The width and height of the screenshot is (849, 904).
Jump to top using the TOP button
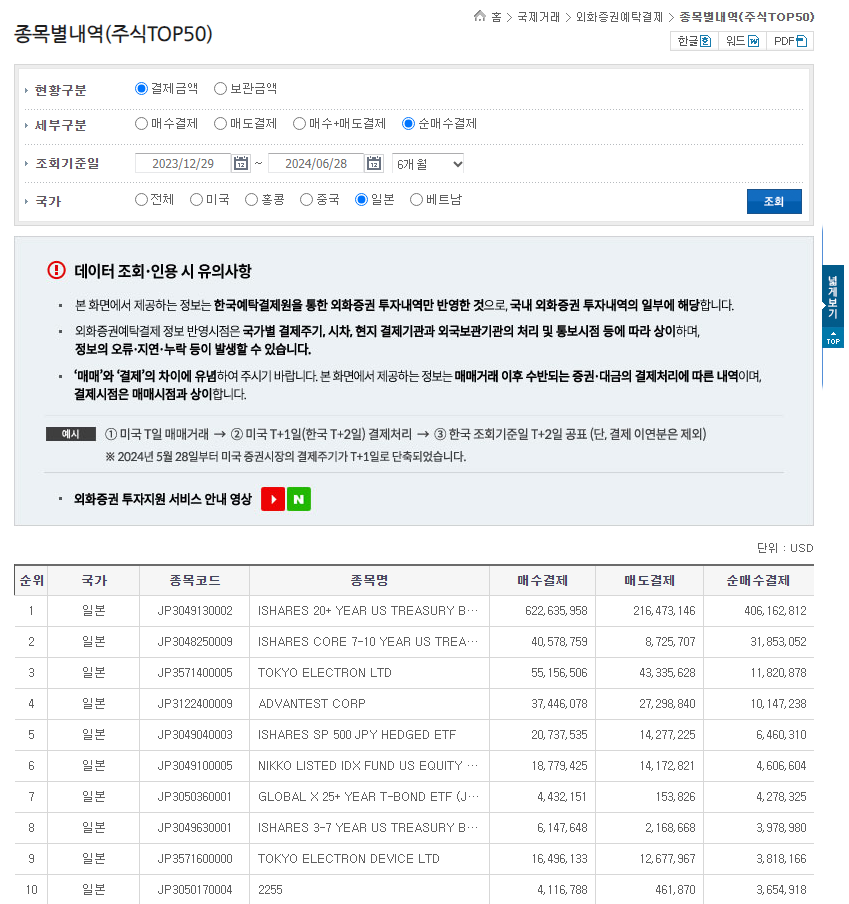click(832, 338)
